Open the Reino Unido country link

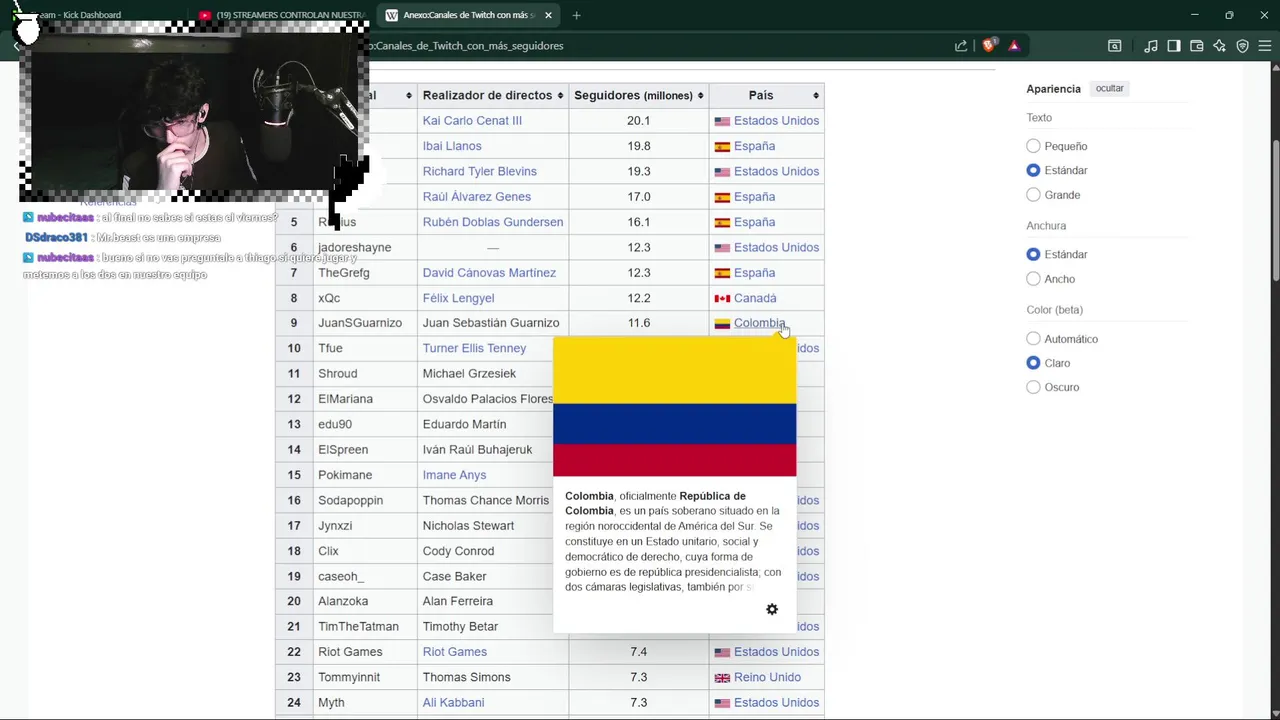[x=767, y=678]
